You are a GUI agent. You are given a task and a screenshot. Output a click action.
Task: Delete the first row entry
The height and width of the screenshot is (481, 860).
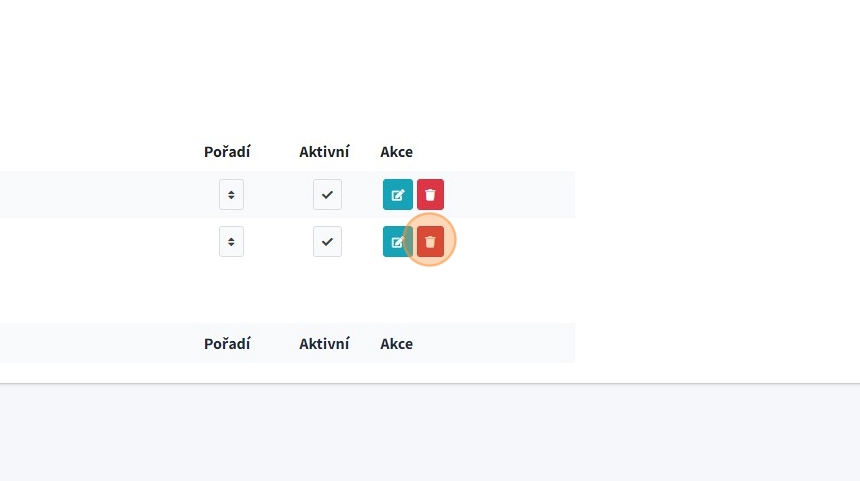(x=430, y=195)
